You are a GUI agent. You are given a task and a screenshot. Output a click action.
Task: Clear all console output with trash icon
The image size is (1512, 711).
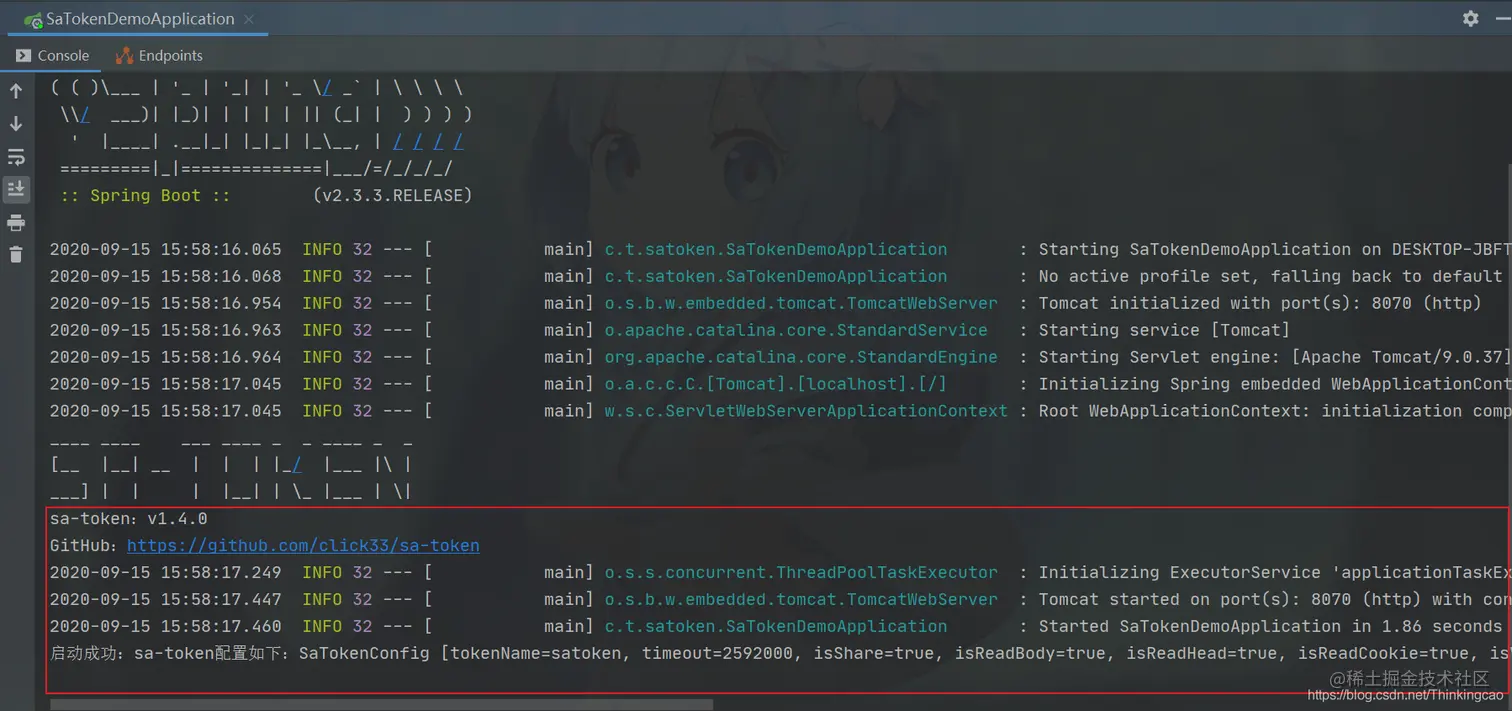pyautogui.click(x=16, y=255)
